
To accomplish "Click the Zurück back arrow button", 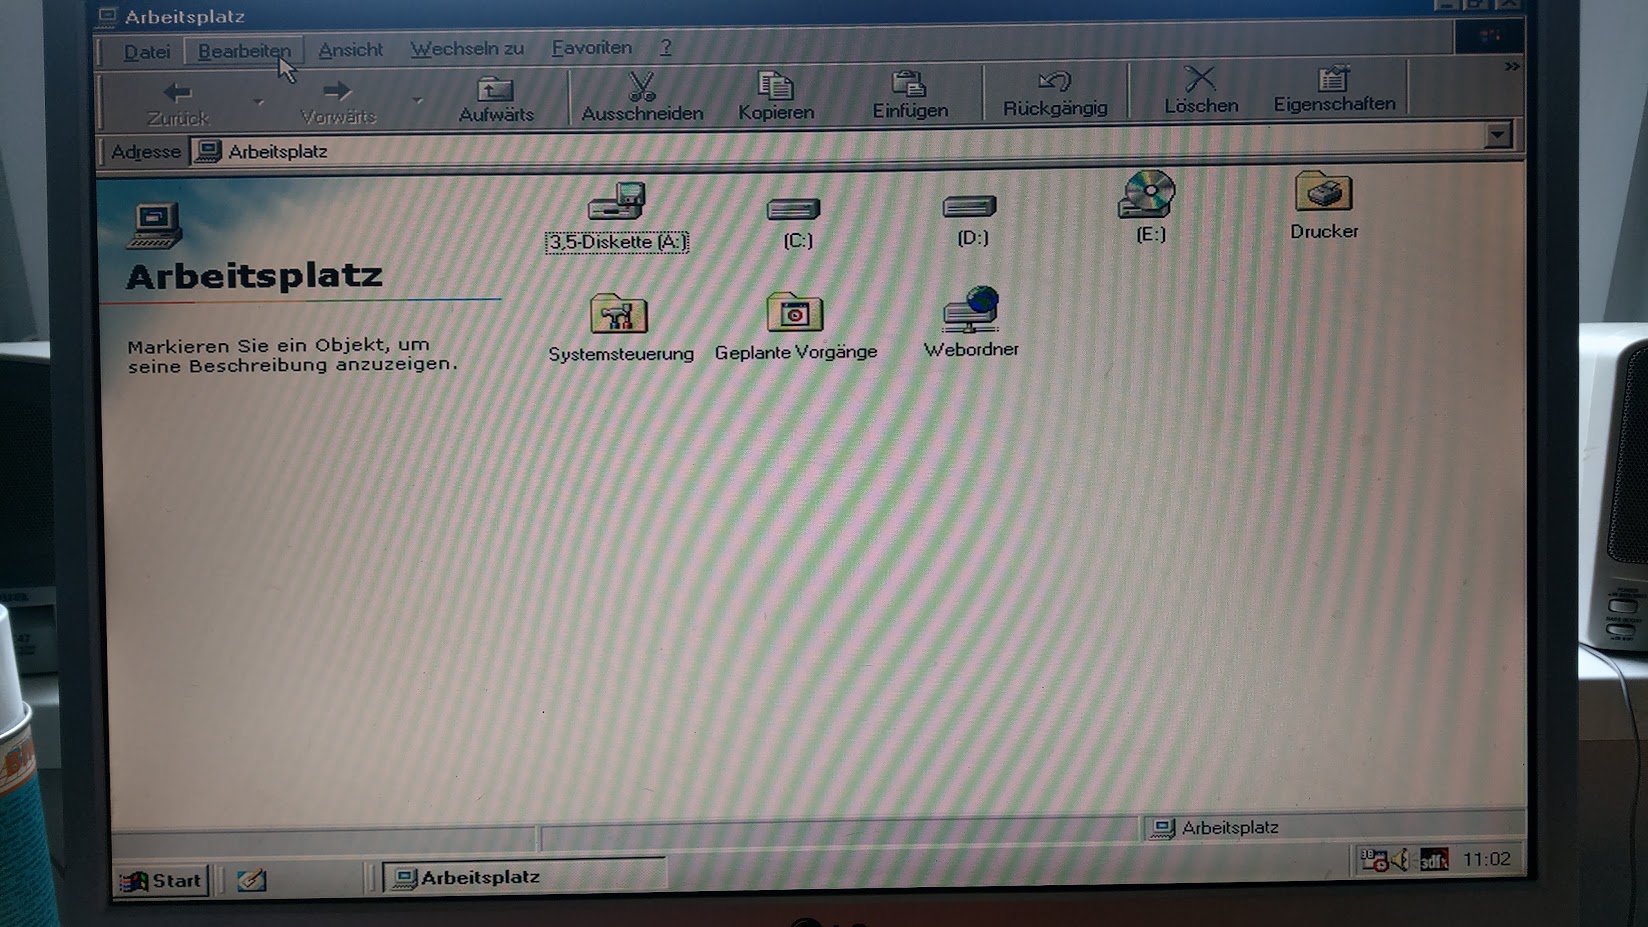I will point(178,103).
